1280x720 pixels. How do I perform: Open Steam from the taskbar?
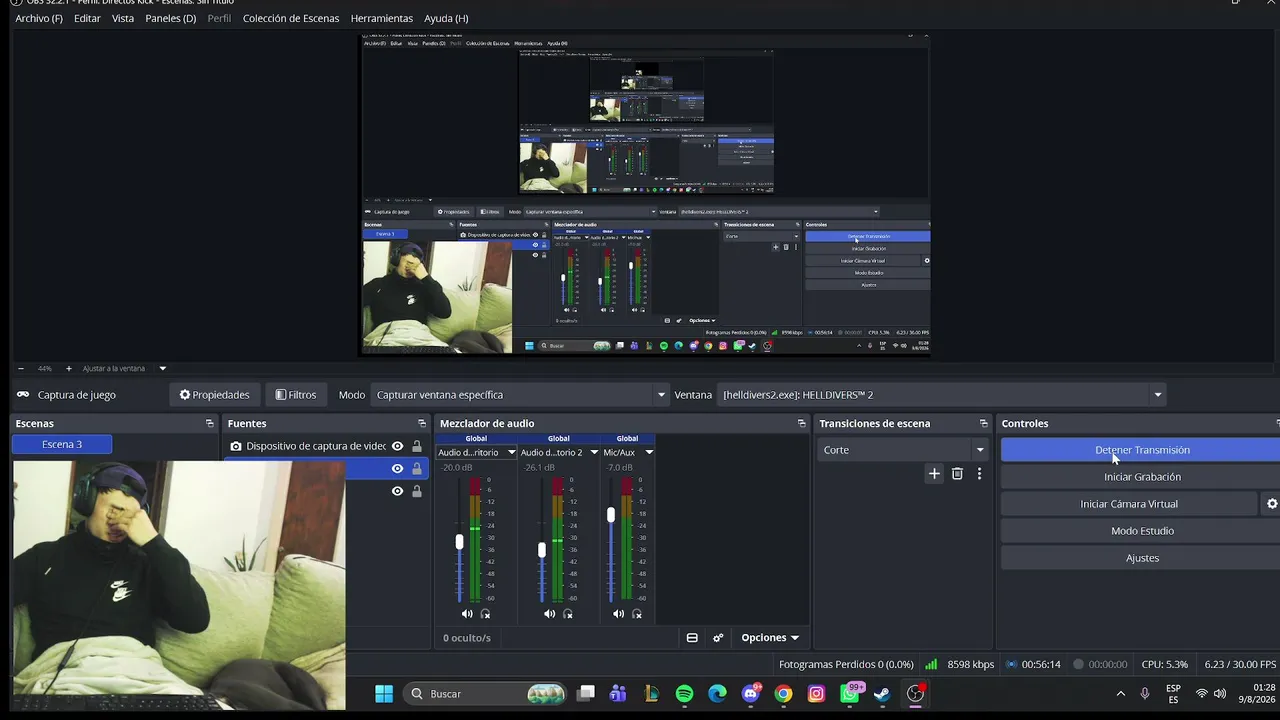882,694
